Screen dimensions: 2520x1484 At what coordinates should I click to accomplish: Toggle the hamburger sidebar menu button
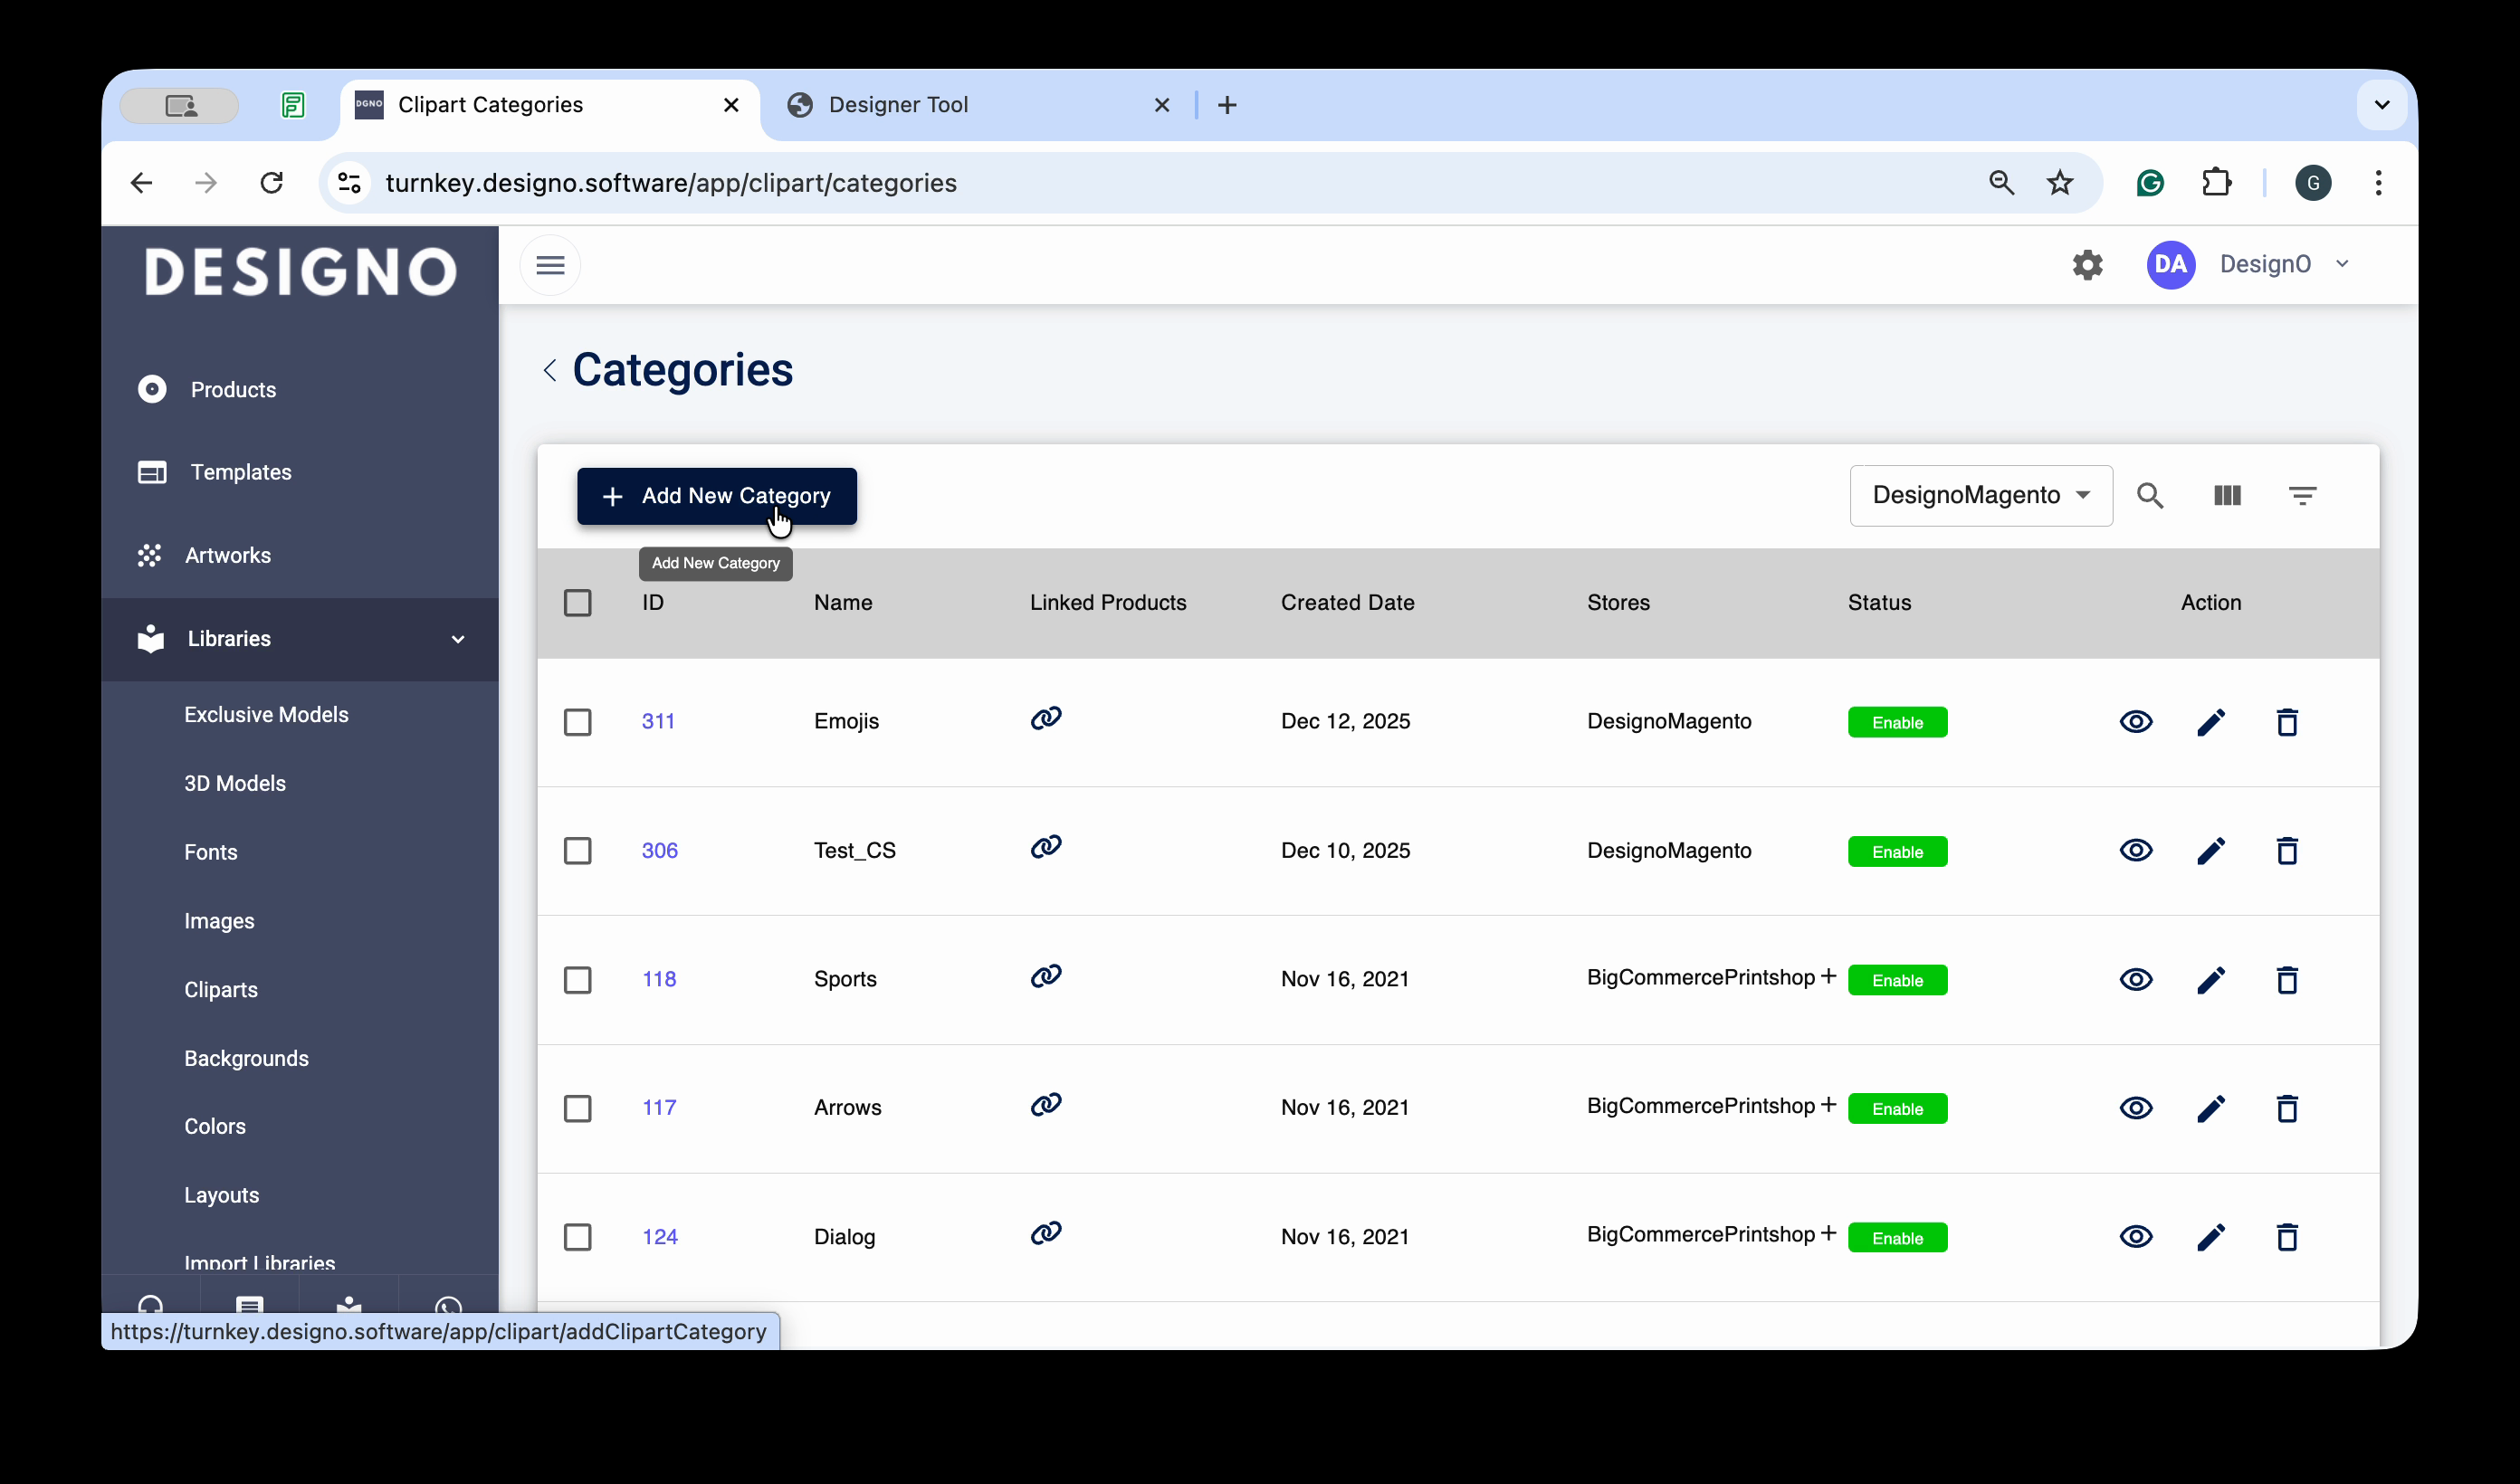550,265
